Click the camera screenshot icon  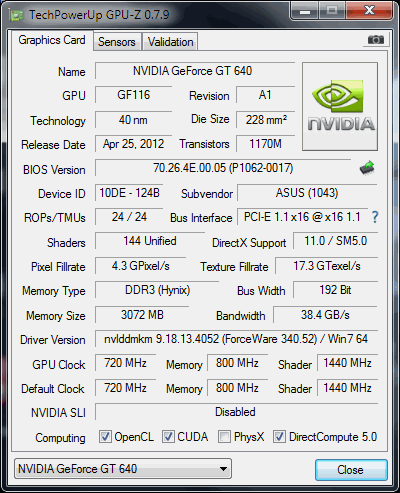pyautogui.click(x=376, y=40)
